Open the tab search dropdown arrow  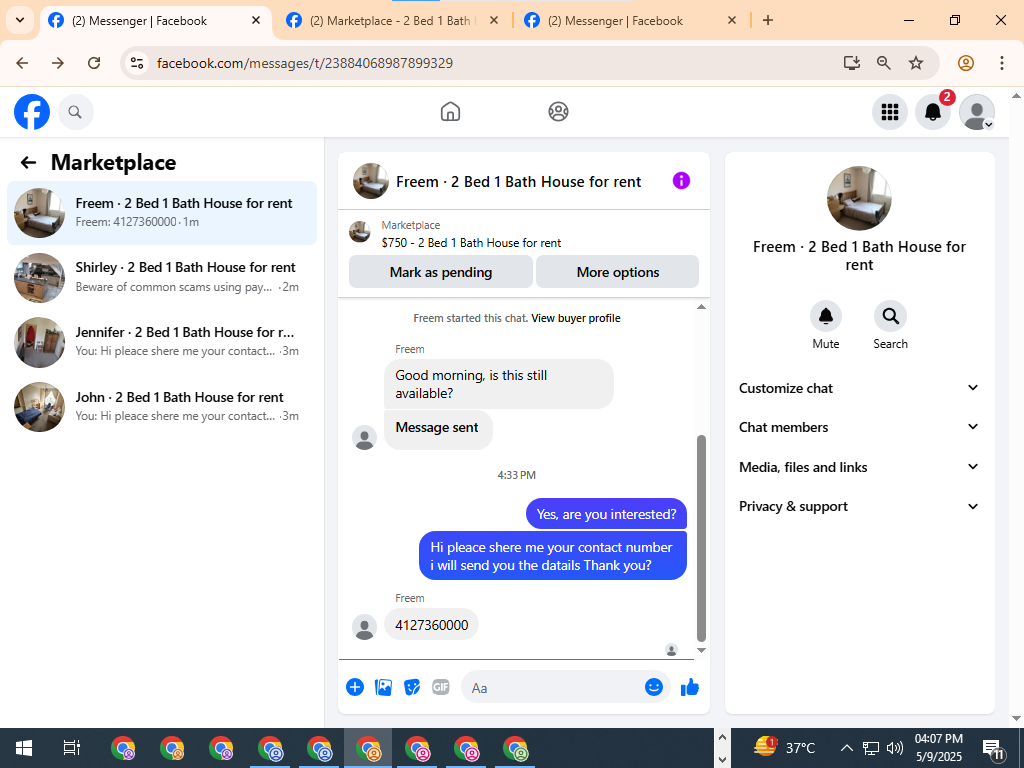click(x=20, y=20)
